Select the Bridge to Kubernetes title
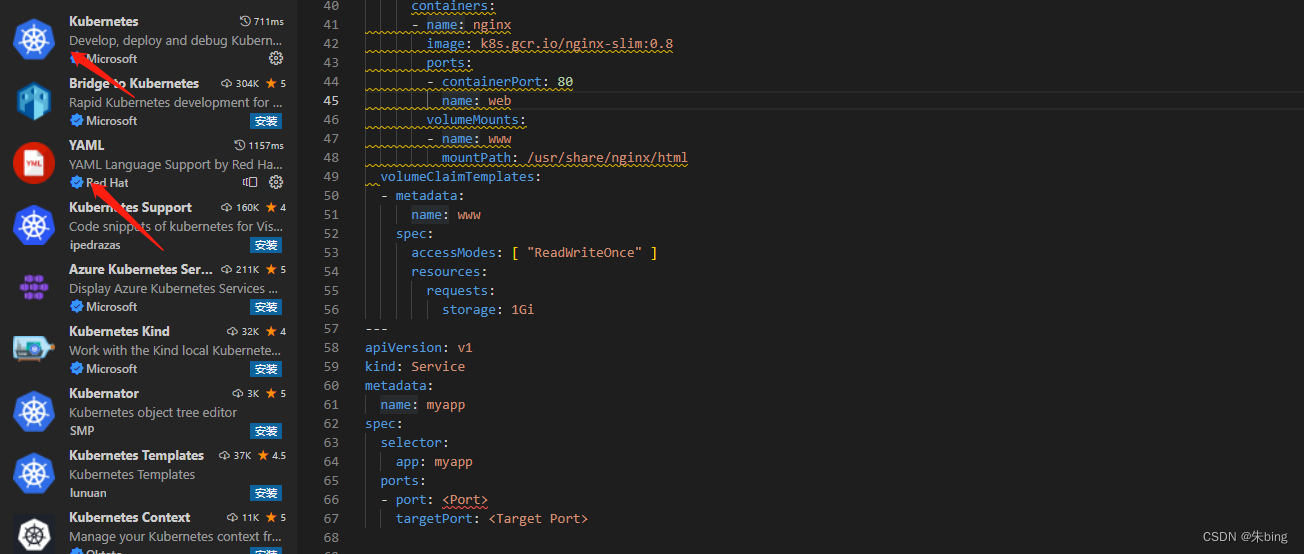The image size is (1304, 554). 134,83
